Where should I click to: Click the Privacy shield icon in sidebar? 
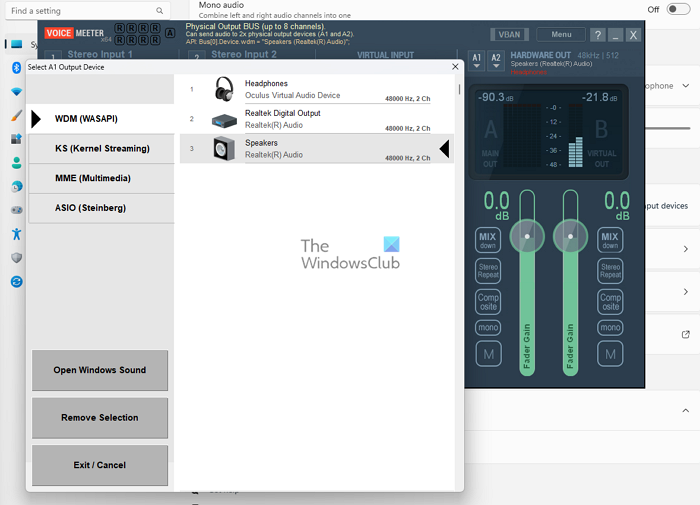tap(17, 258)
